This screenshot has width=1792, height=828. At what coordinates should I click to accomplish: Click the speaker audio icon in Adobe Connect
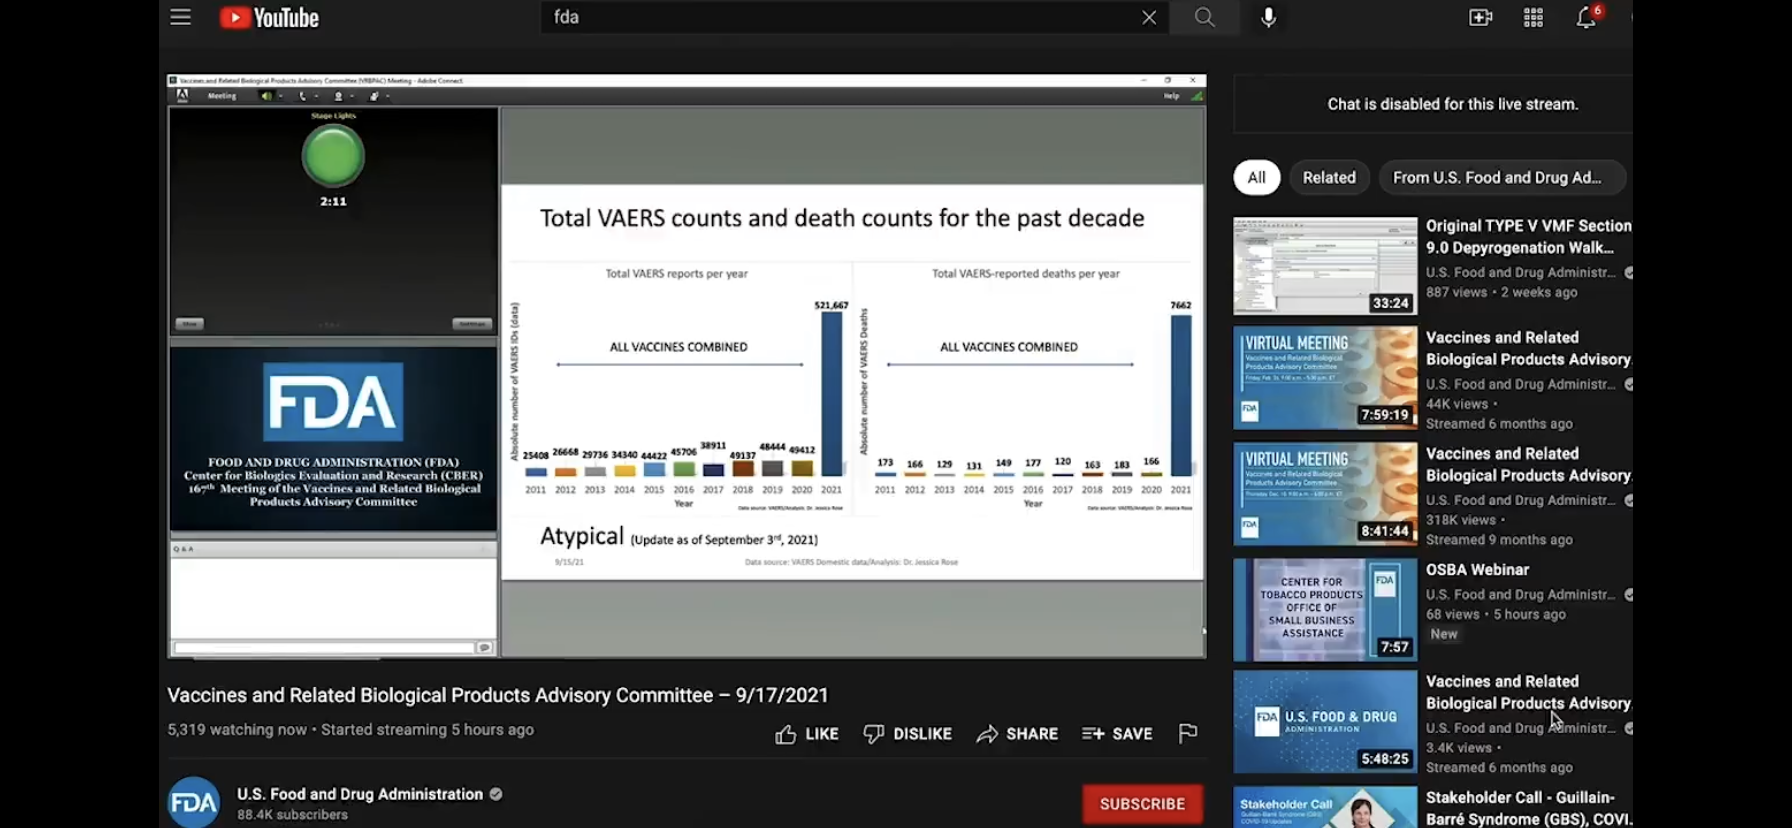[266, 96]
